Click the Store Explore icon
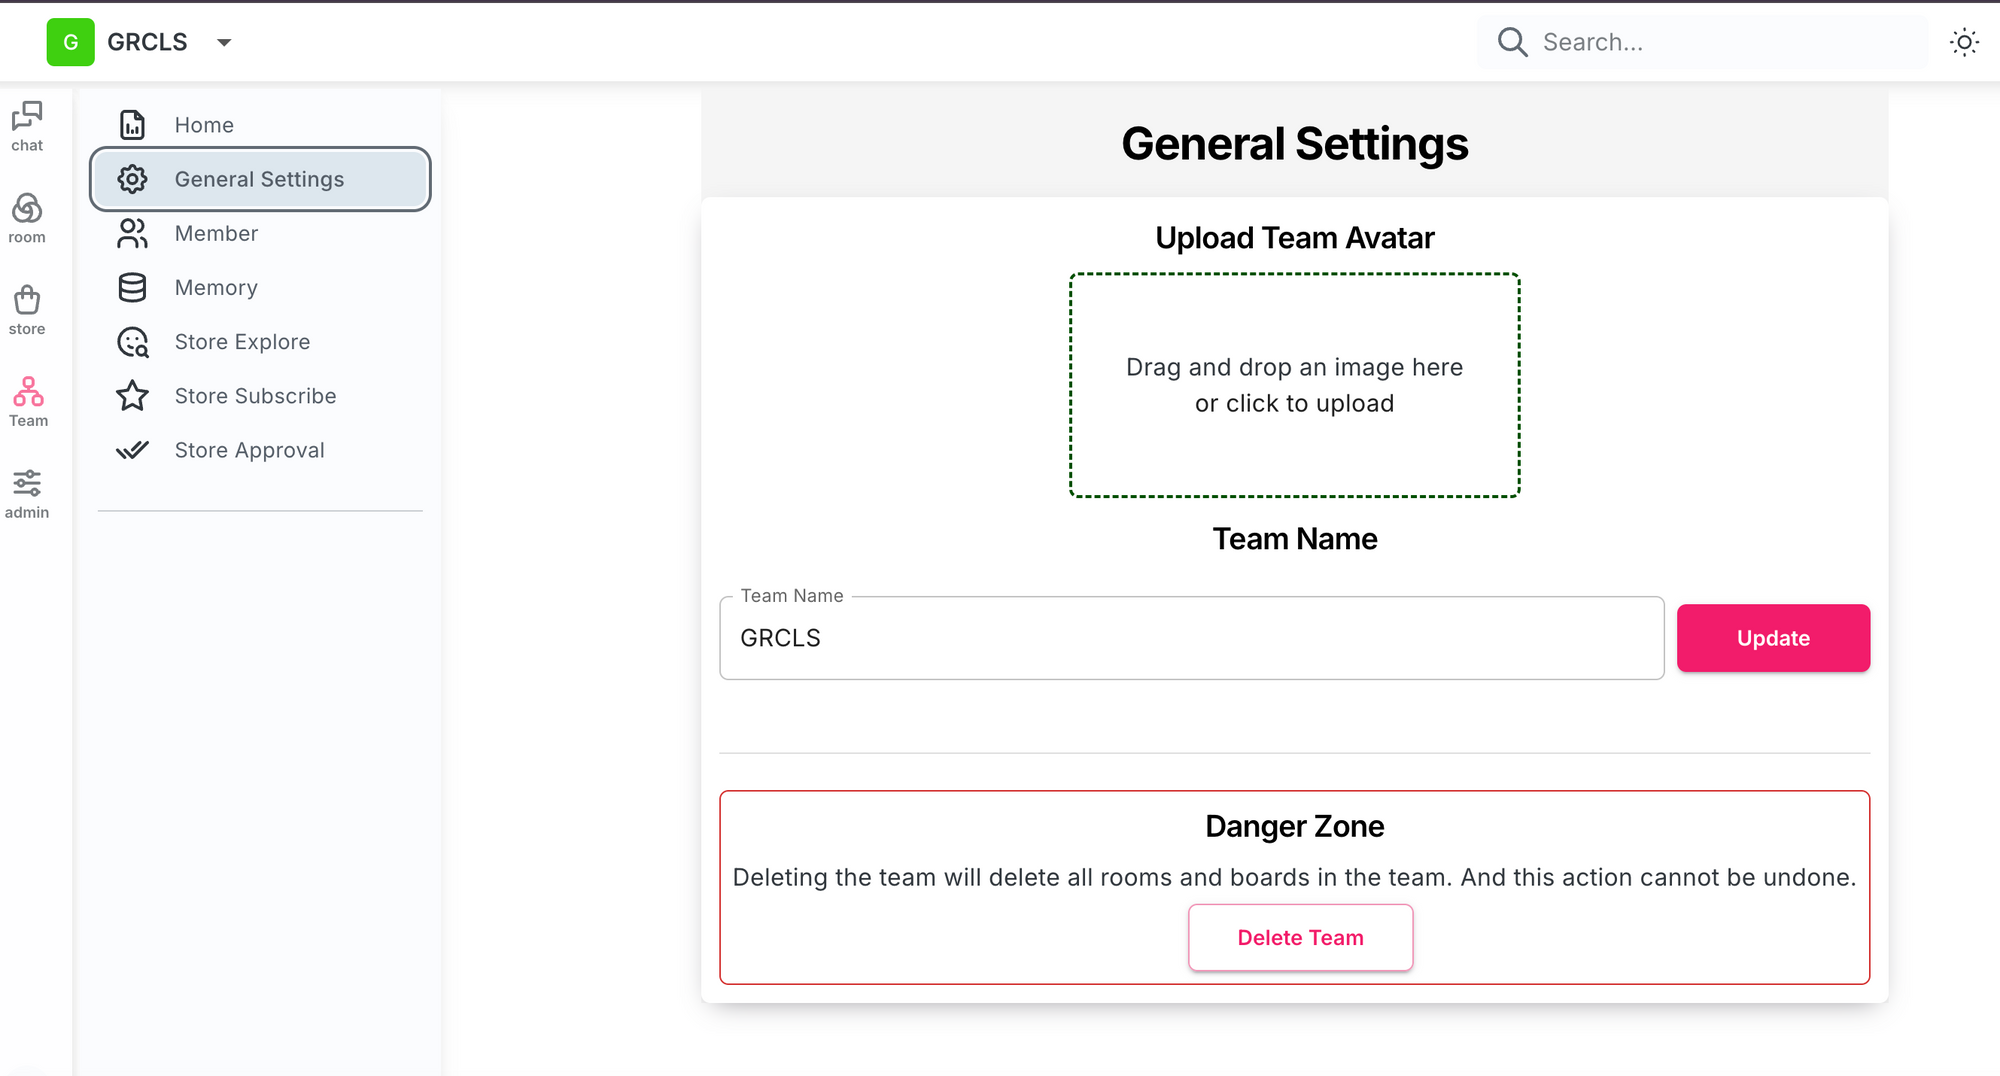This screenshot has width=2000, height=1076. tap(132, 342)
